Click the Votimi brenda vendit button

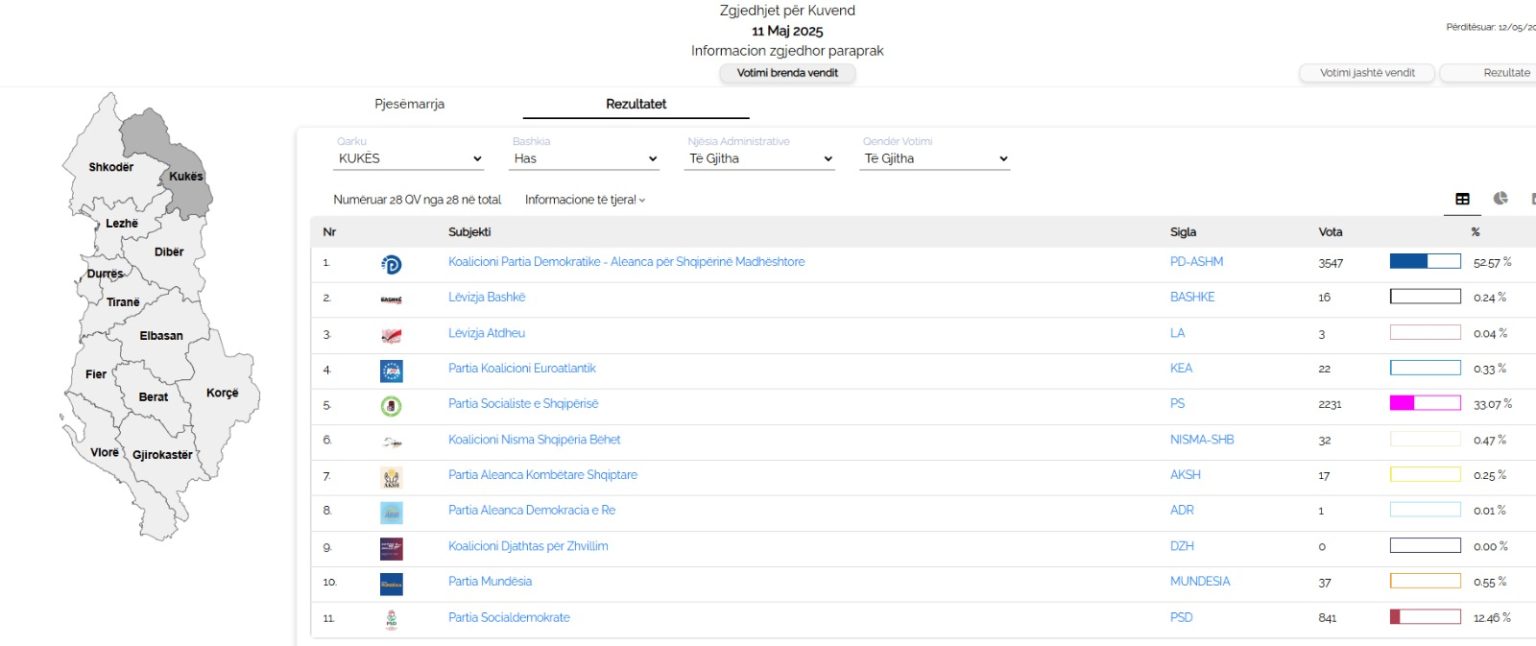pos(788,73)
